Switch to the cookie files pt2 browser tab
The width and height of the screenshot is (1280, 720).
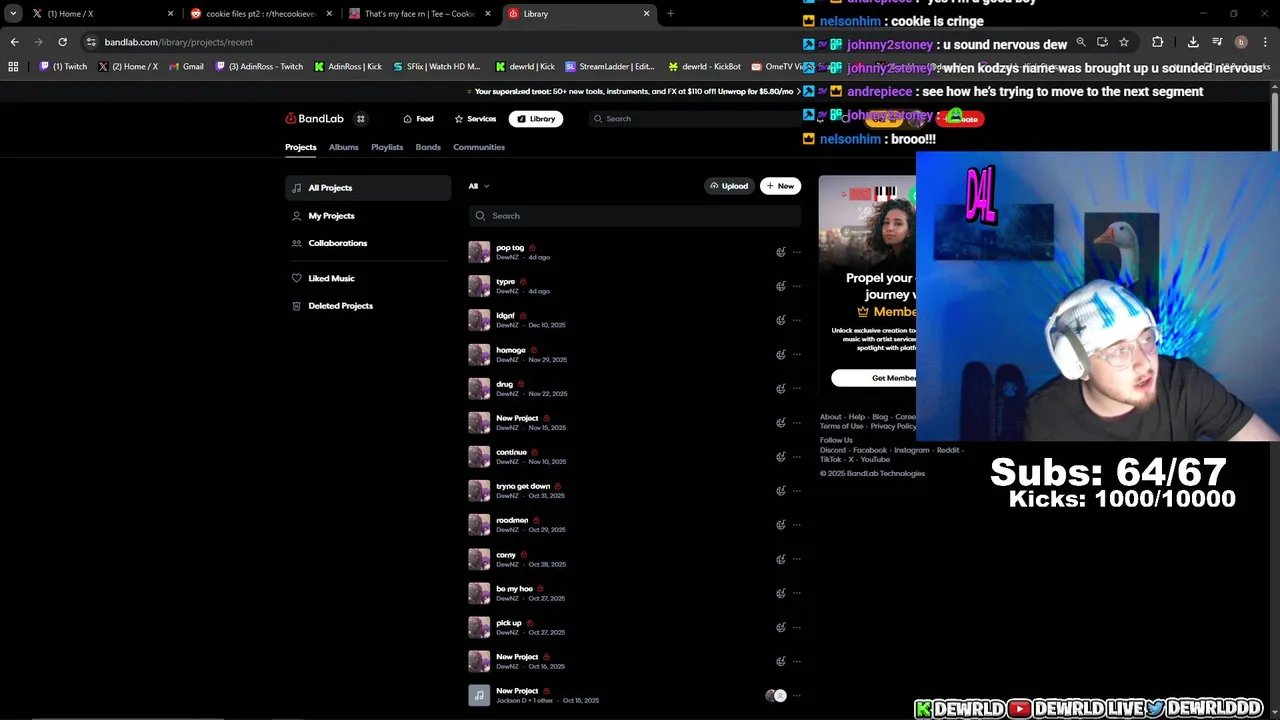point(260,14)
